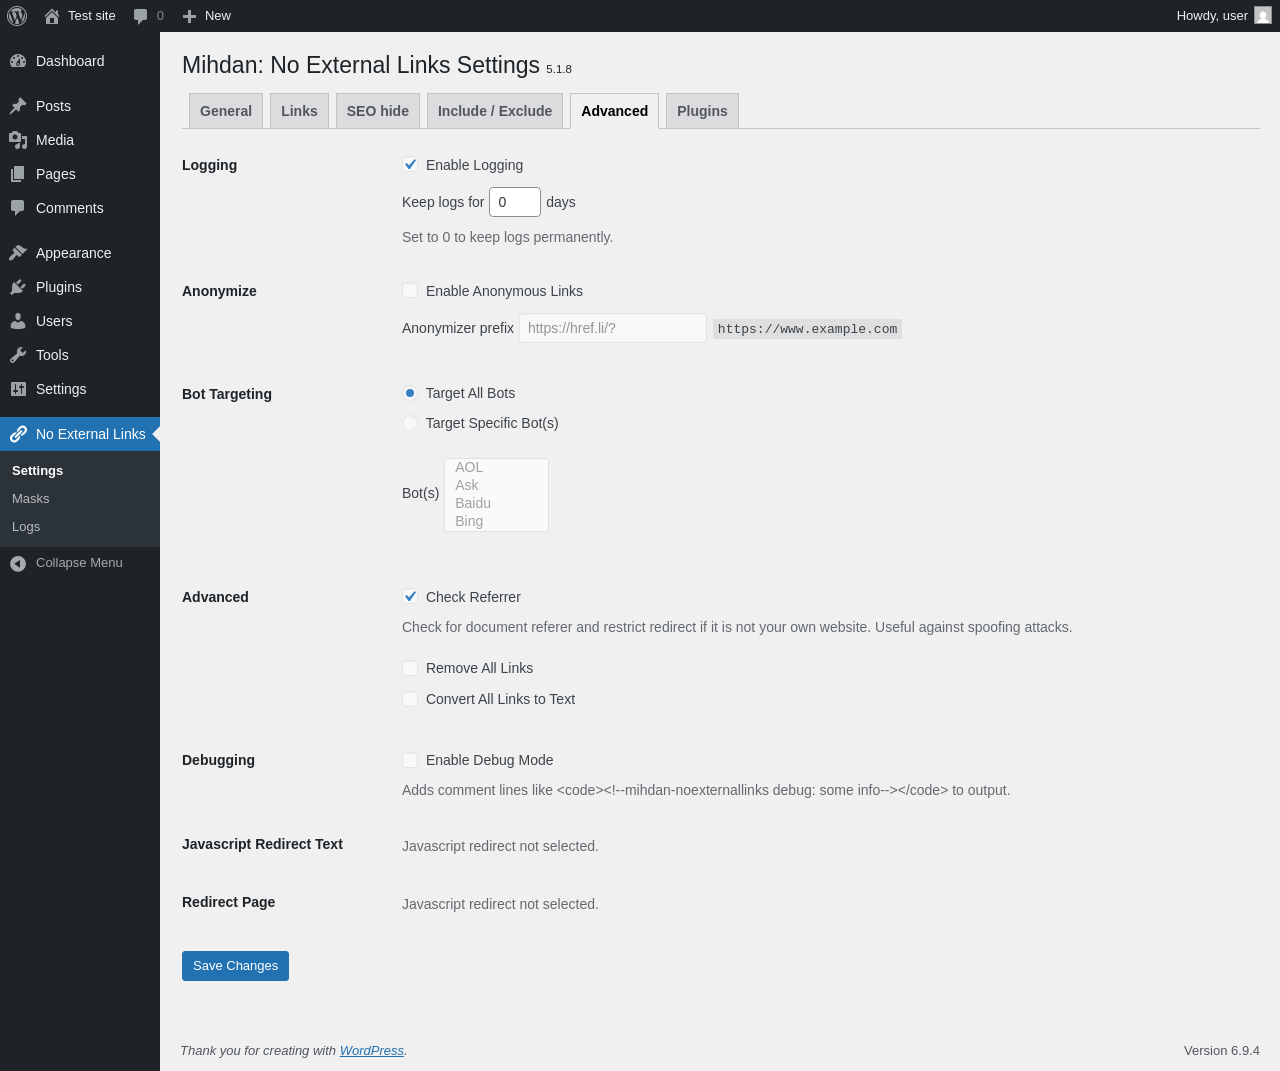This screenshot has height=1071, width=1280.
Task: Click the Collapse Menu arrow icon
Action: [18, 563]
